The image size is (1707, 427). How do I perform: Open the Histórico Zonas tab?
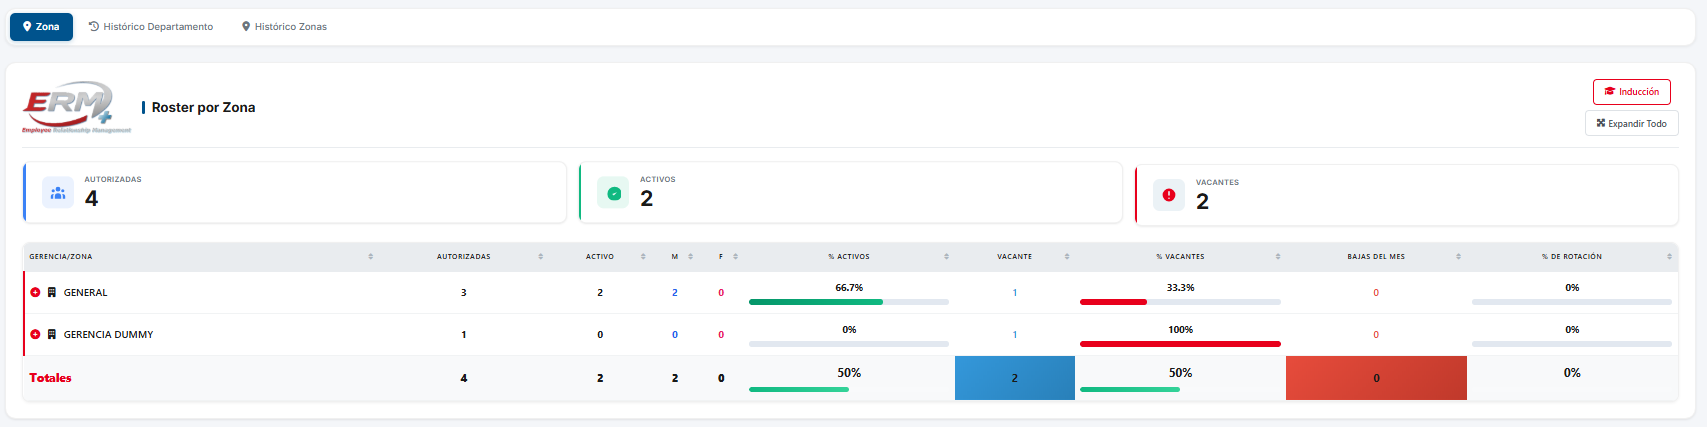click(284, 27)
